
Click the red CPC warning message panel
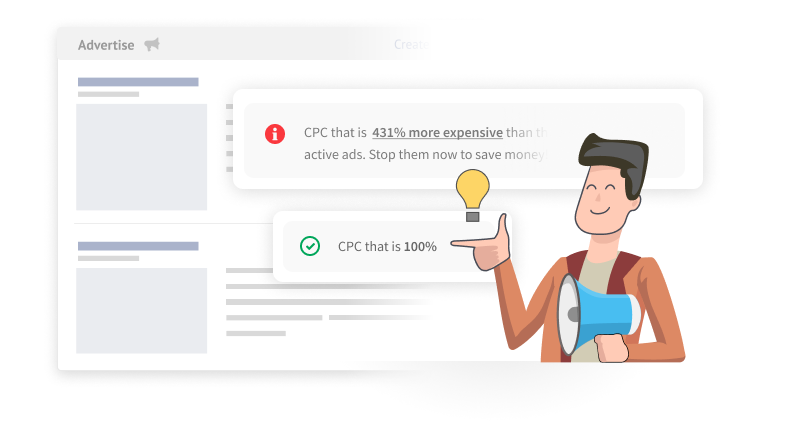[464, 140]
